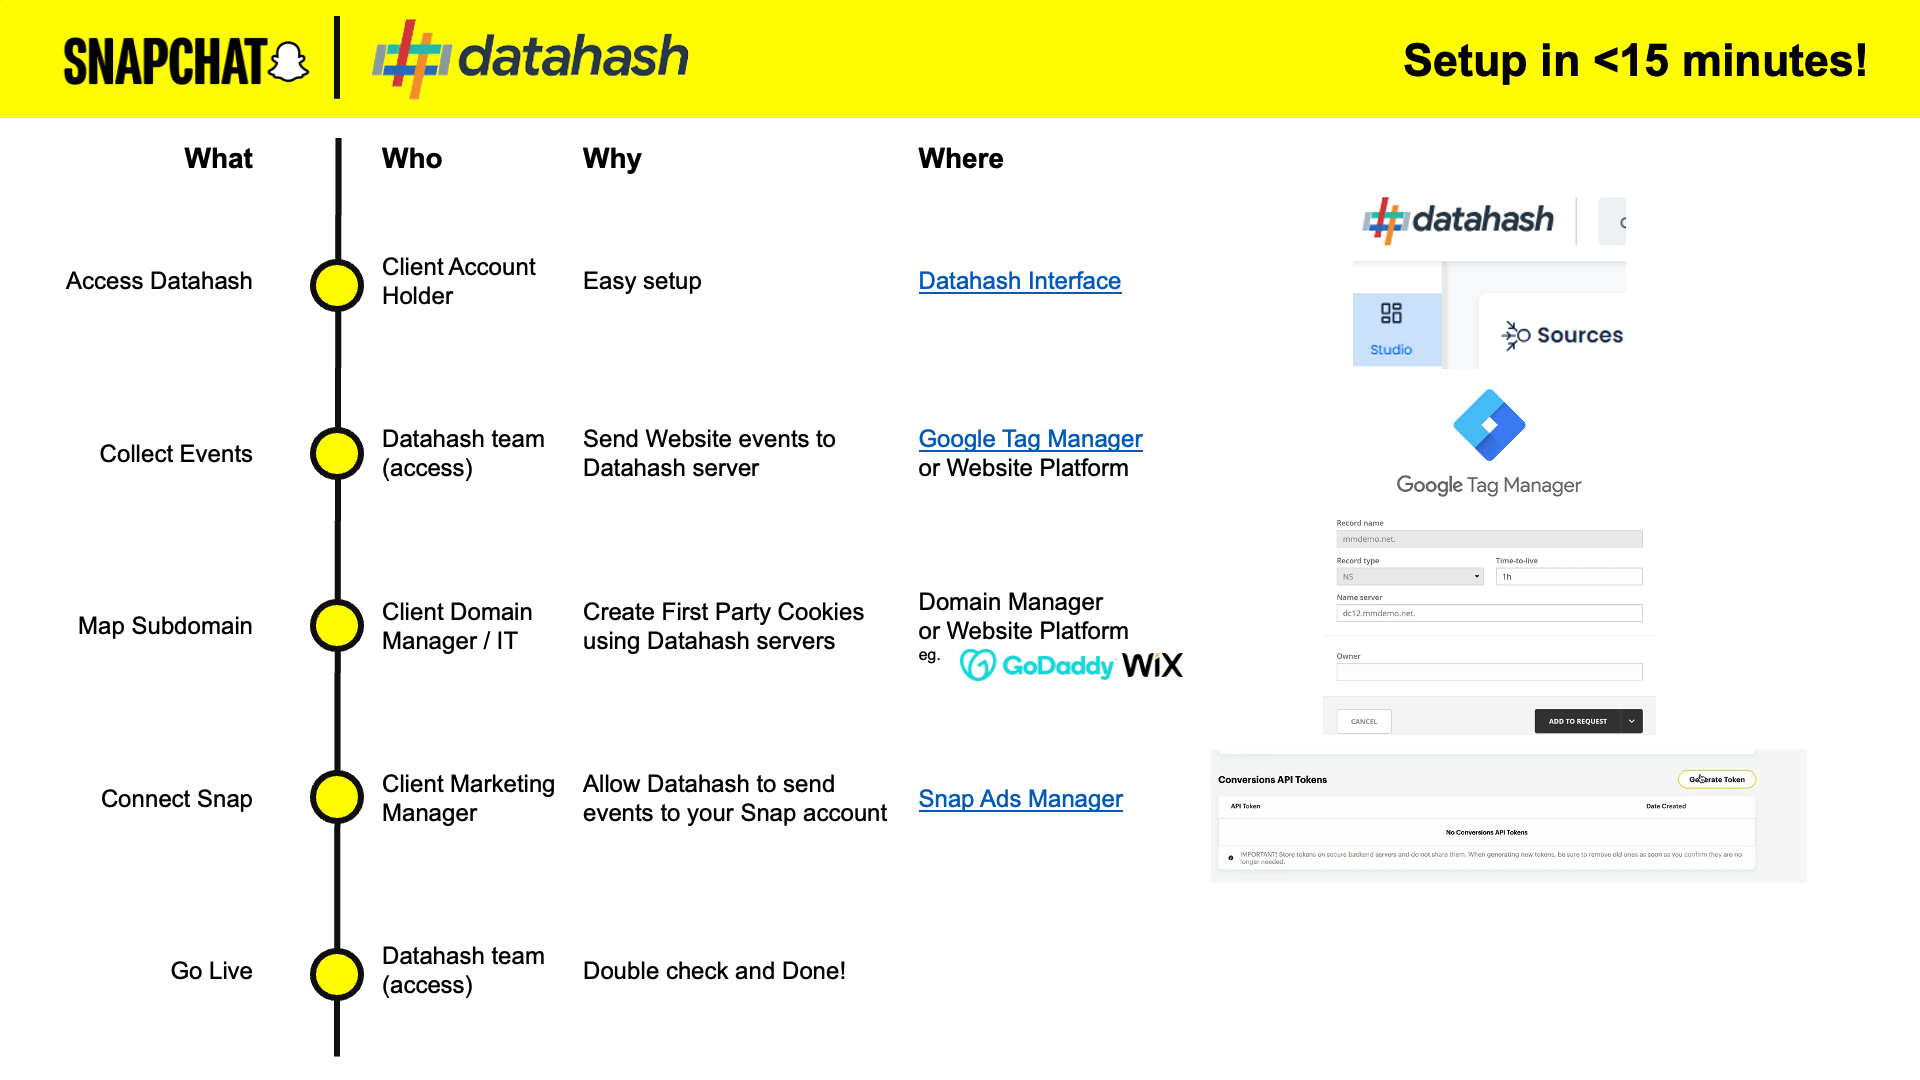Viewport: 1920px width, 1080px height.
Task: Open the Google Tag Manager link
Action: coord(1030,439)
